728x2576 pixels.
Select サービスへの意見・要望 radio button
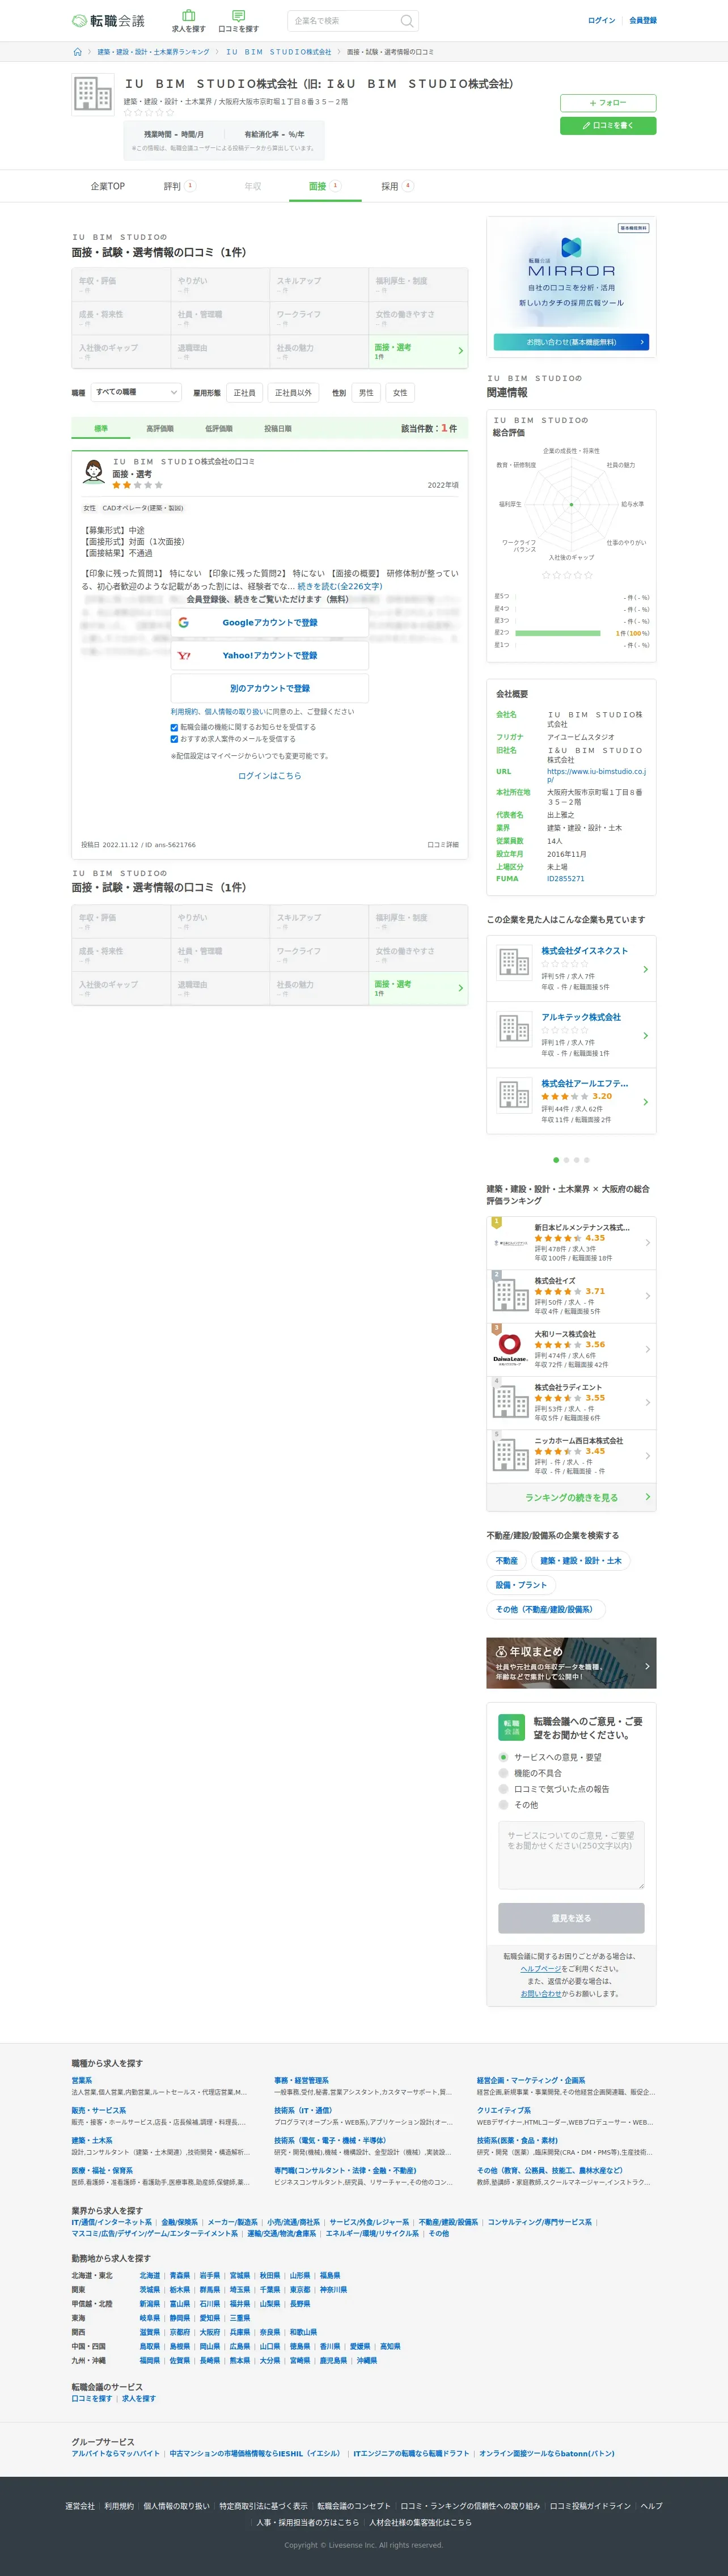coord(503,1757)
